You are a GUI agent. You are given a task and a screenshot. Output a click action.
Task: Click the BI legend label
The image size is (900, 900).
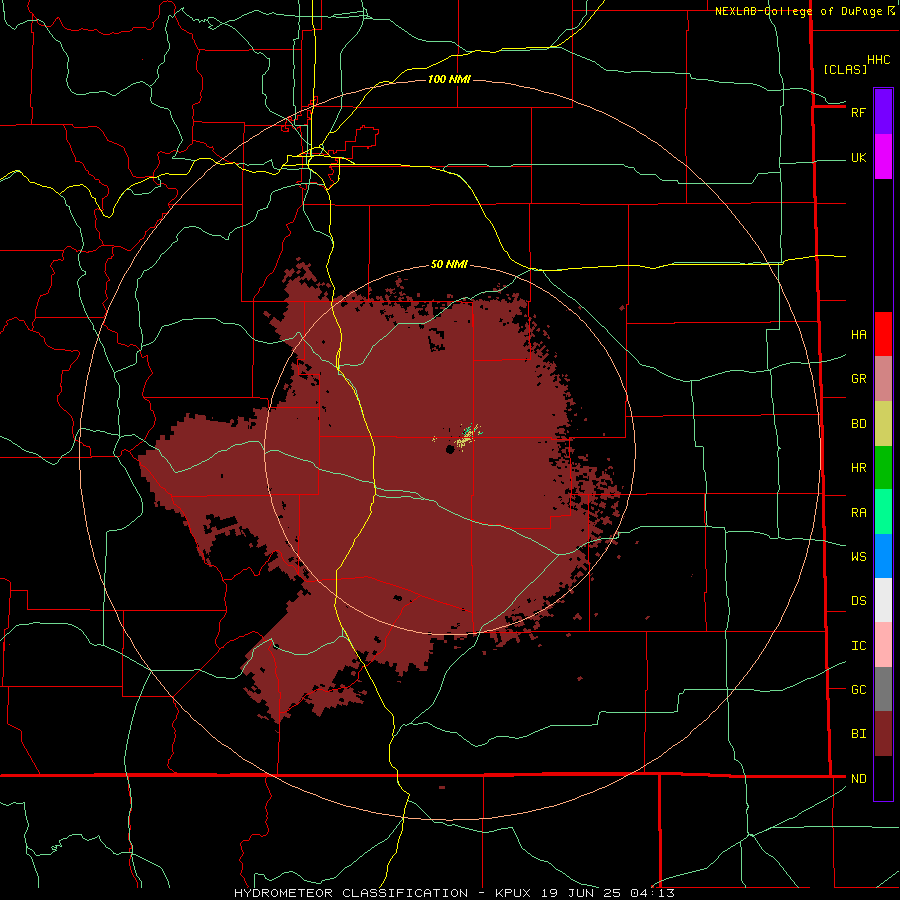[858, 734]
